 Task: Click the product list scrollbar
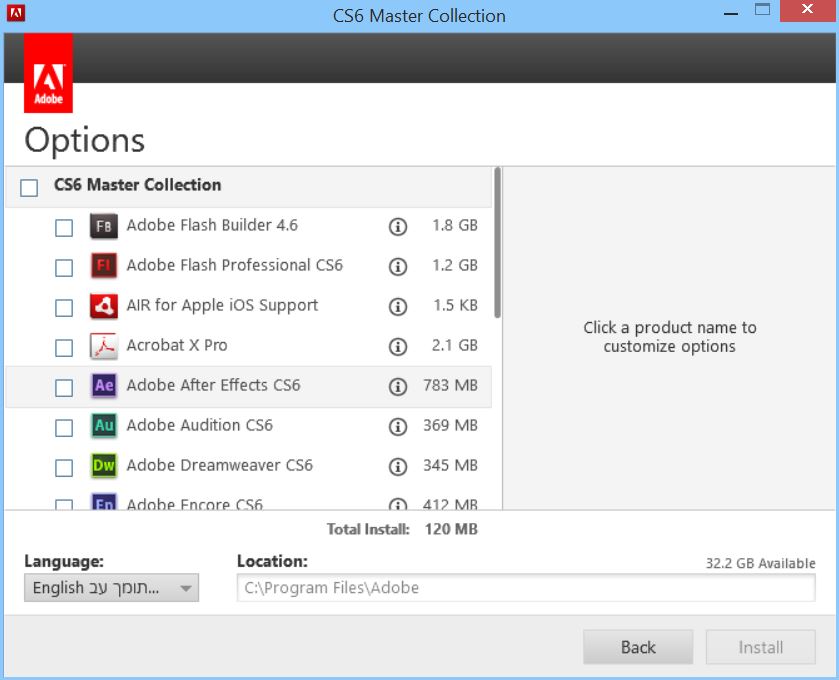[x=498, y=243]
